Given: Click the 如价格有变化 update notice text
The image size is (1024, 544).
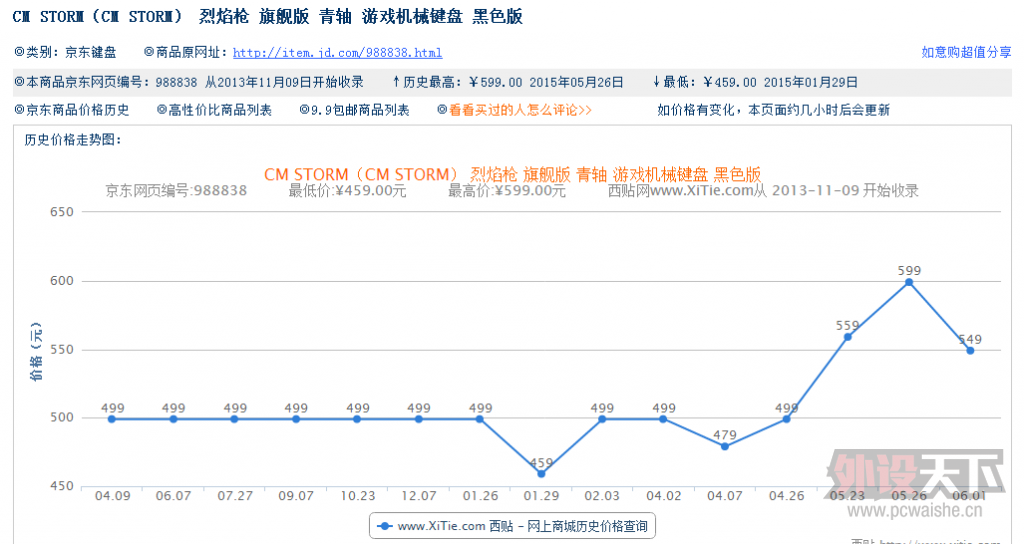Looking at the screenshot, I should click(x=773, y=110).
